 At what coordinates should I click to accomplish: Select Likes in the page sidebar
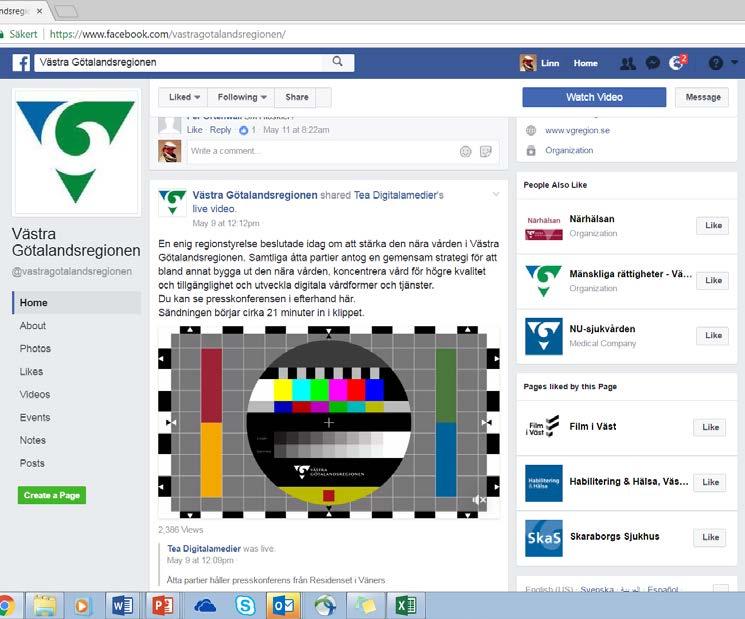[x=31, y=372]
